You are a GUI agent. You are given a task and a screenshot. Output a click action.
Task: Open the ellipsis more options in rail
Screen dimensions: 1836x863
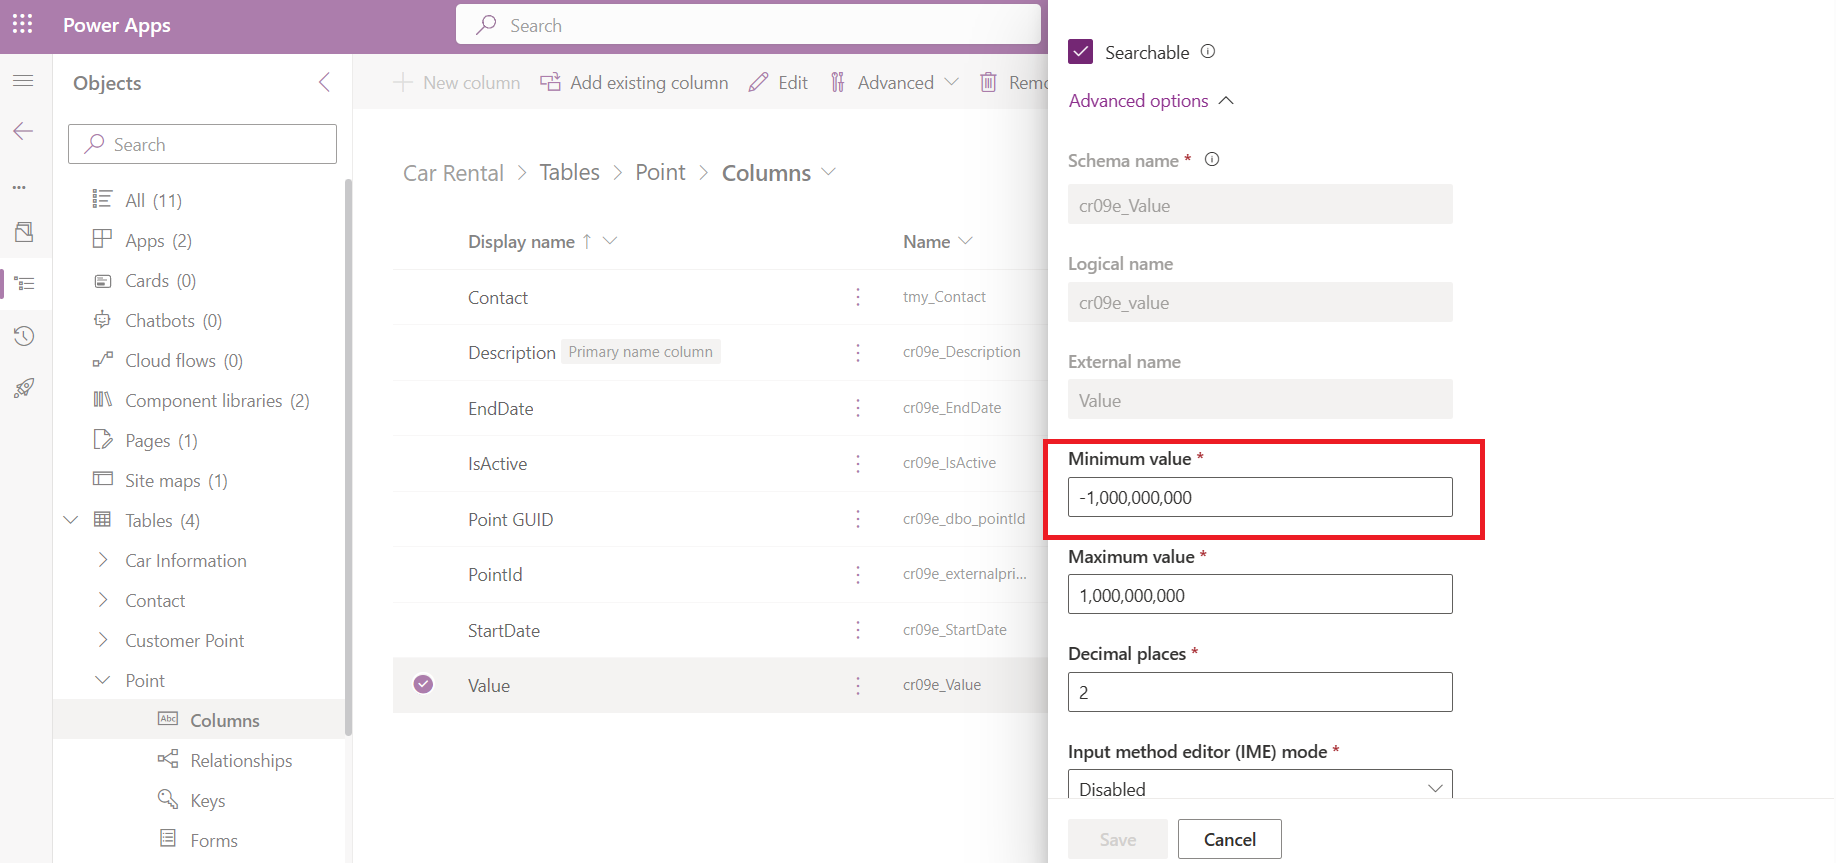click(19, 187)
